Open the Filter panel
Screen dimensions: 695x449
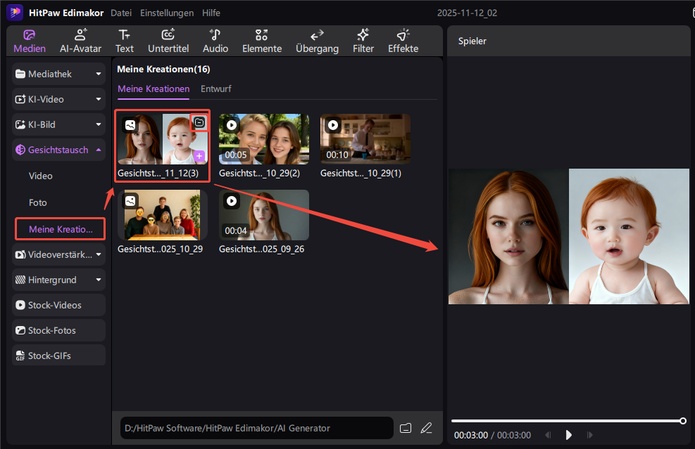pos(363,40)
